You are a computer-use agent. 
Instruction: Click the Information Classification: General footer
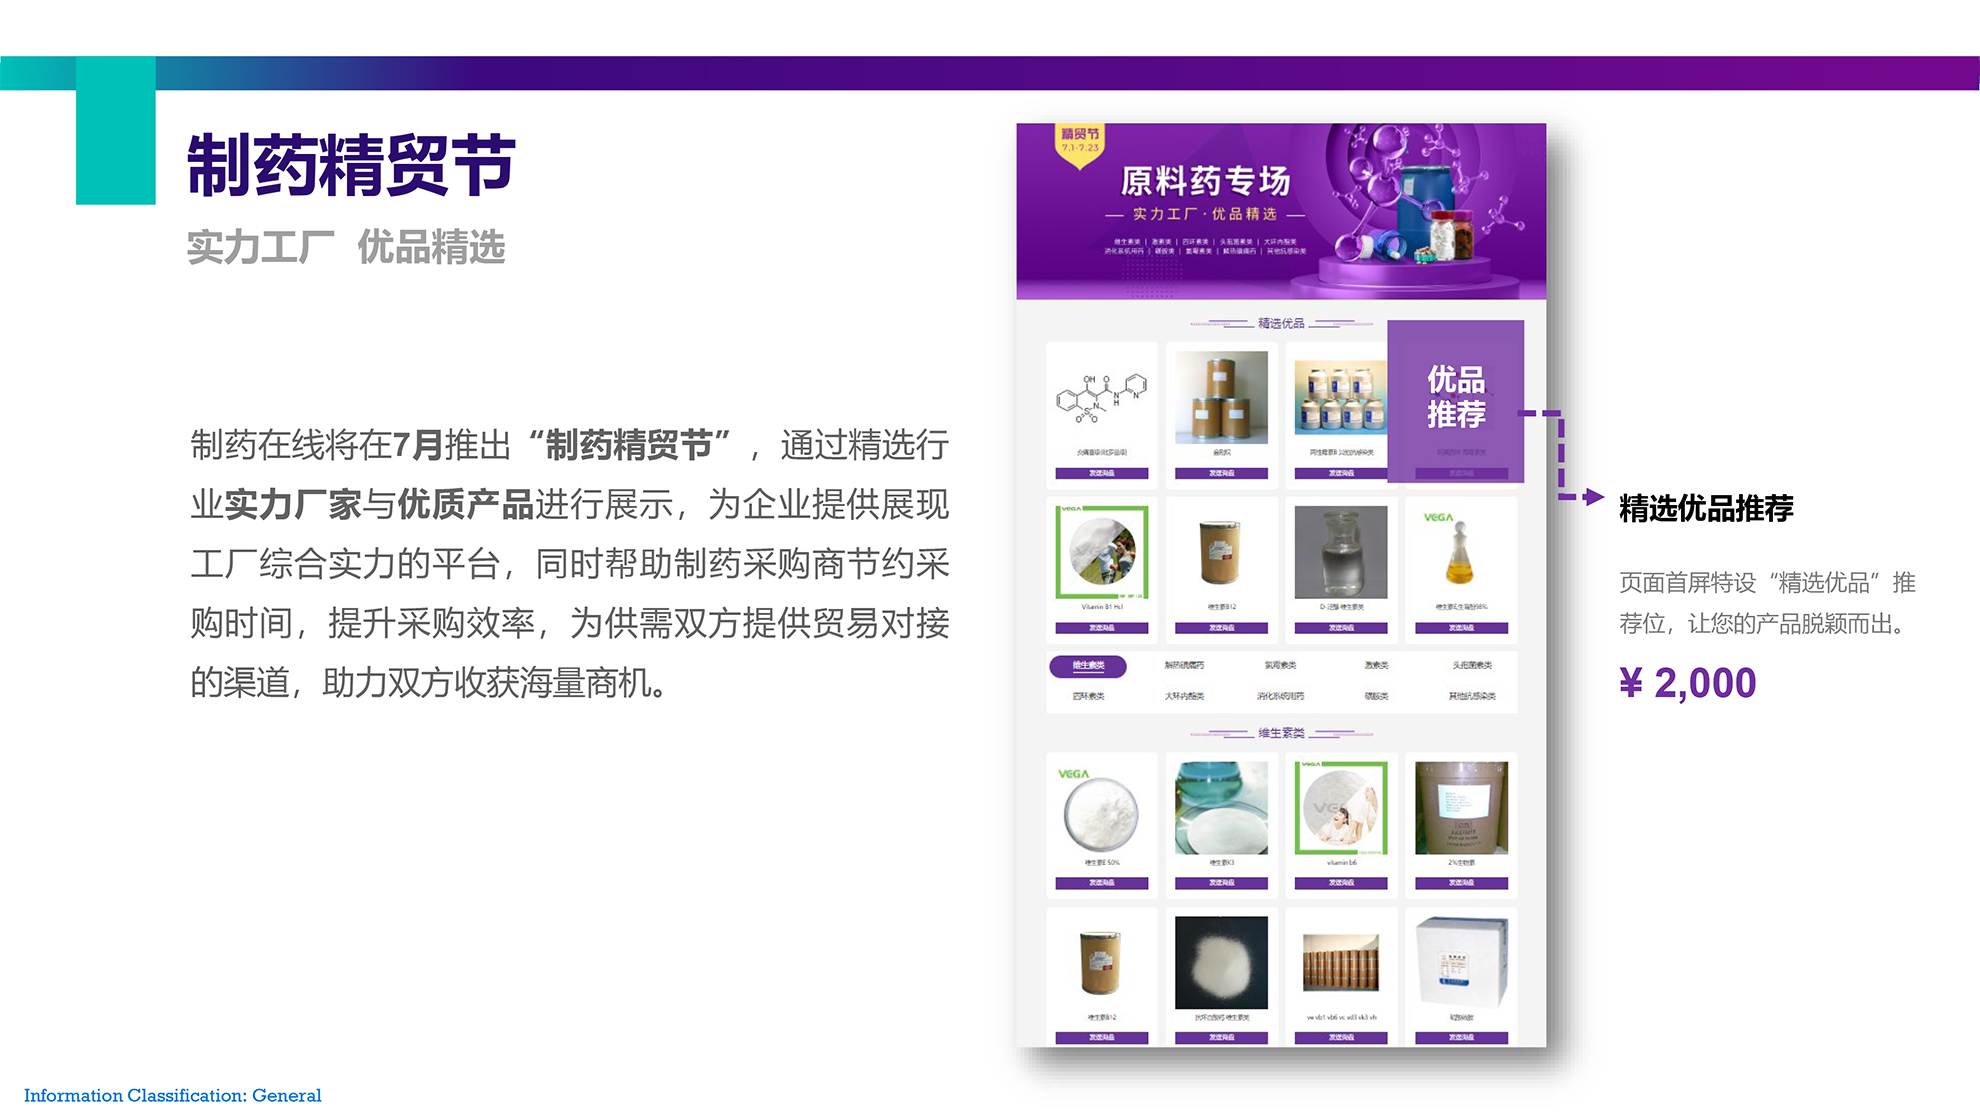pos(173,1095)
